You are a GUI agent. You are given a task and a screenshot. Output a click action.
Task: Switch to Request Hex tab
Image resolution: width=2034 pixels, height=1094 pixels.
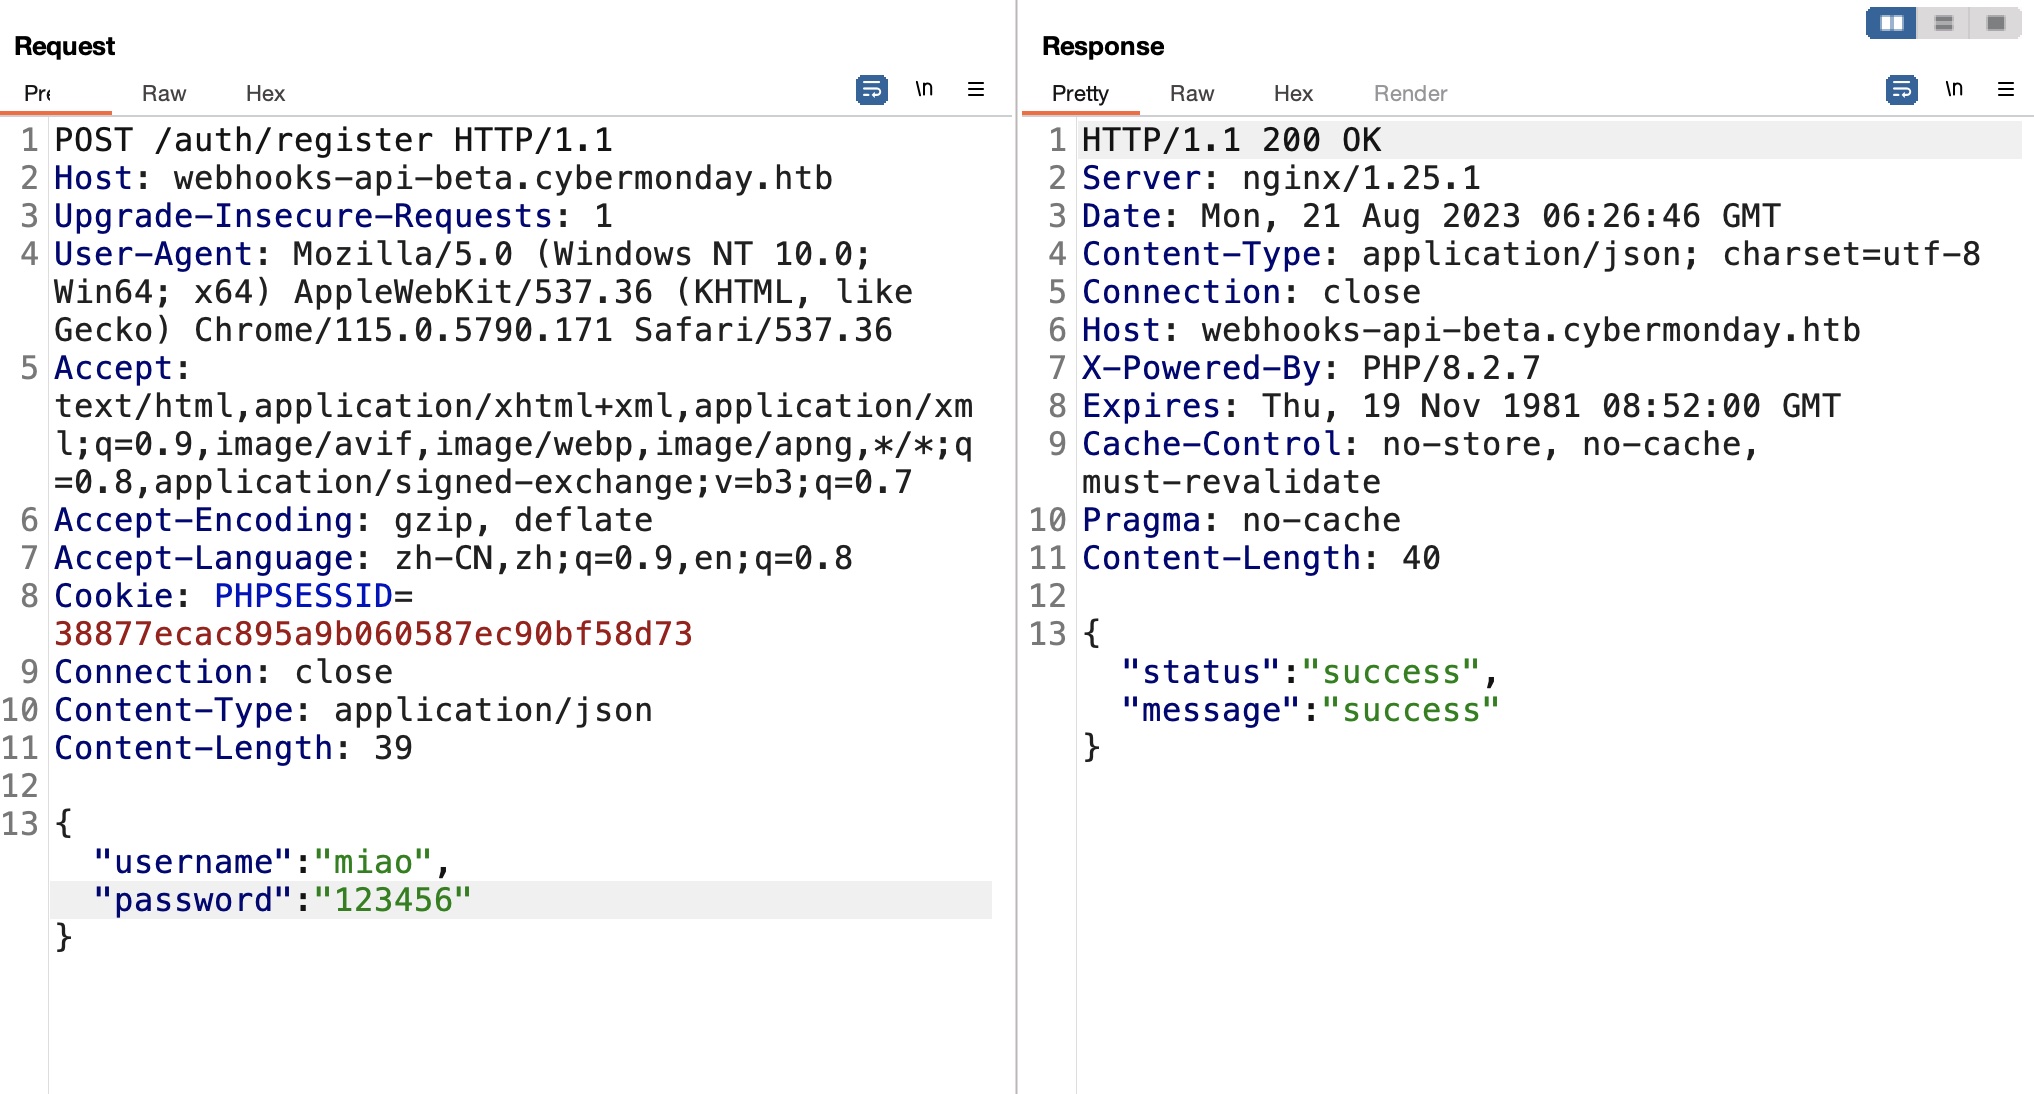265,94
